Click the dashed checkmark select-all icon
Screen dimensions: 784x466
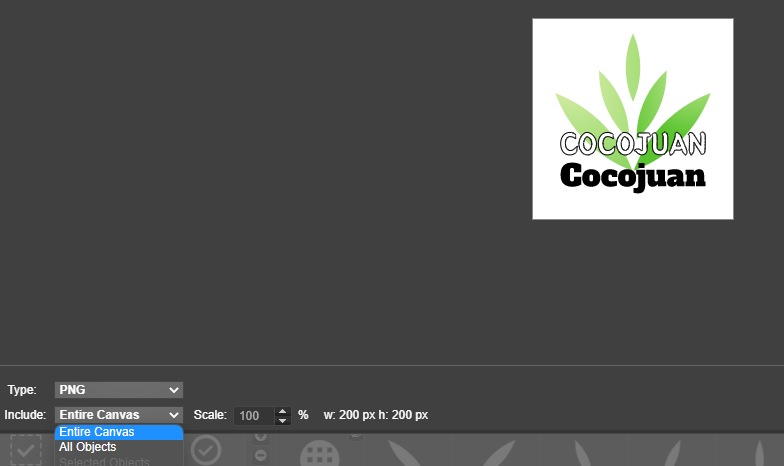tap(26, 450)
